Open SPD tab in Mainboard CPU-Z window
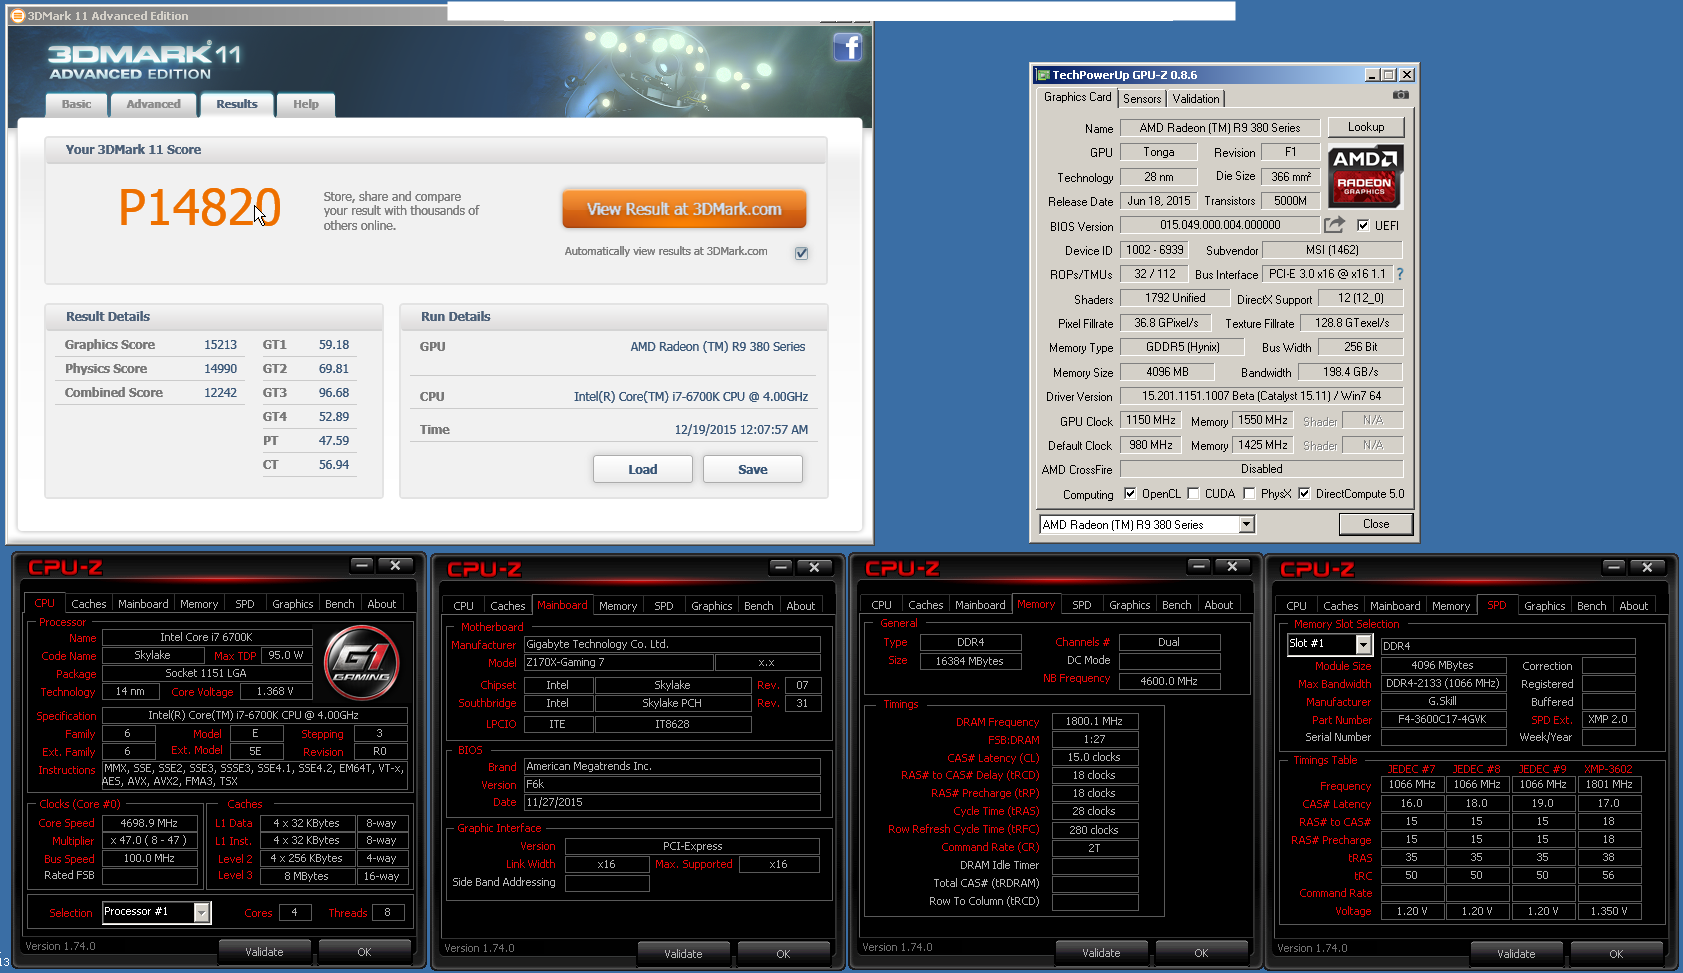This screenshot has width=1683, height=973. (664, 606)
